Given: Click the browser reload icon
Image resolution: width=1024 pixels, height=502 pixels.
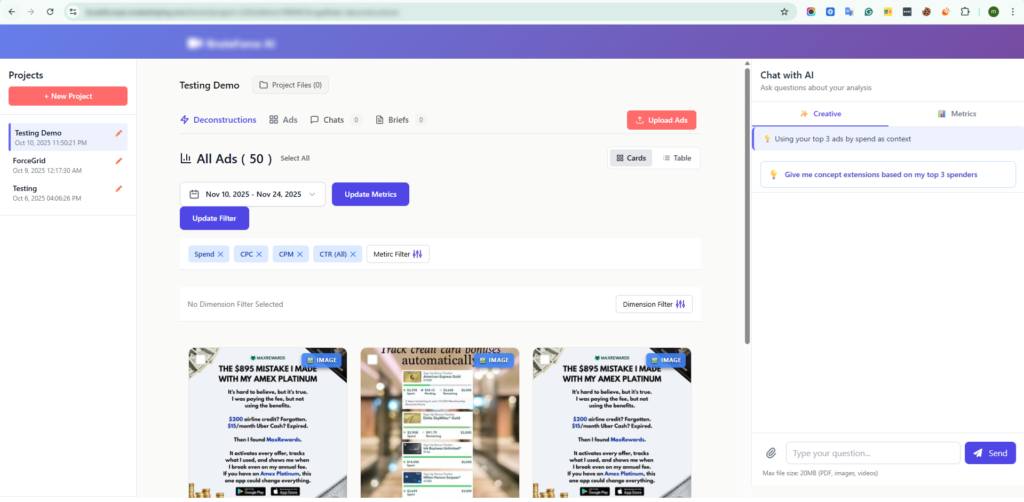Looking at the screenshot, I should [49, 11].
